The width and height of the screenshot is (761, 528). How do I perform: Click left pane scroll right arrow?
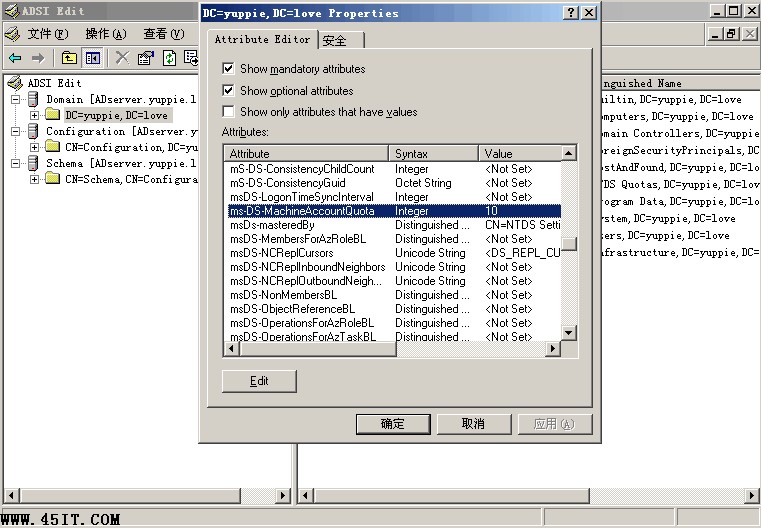[283, 495]
